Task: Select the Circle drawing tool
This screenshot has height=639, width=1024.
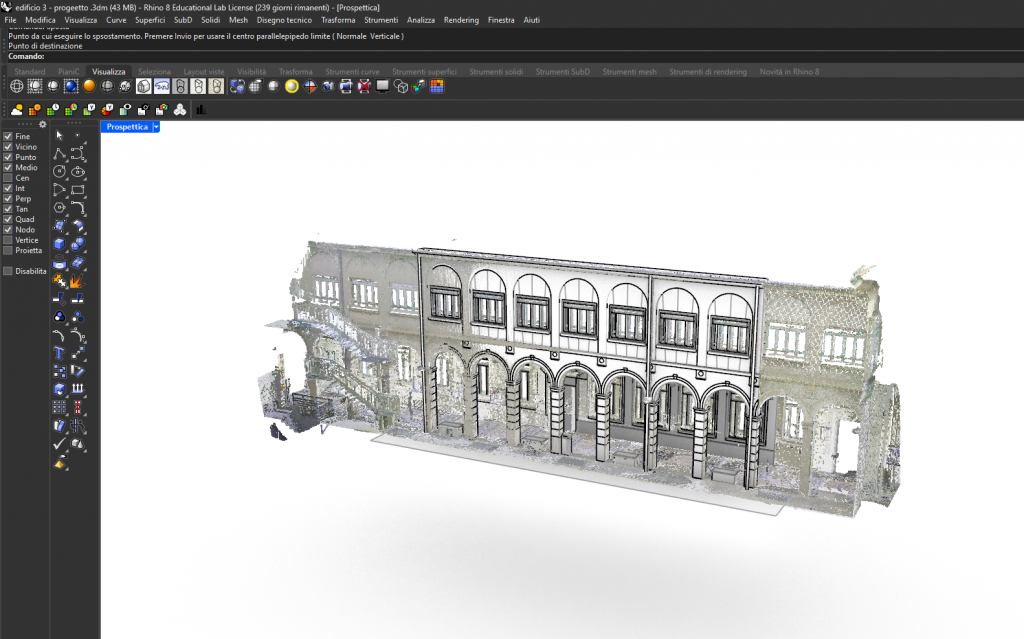Action: [60, 171]
